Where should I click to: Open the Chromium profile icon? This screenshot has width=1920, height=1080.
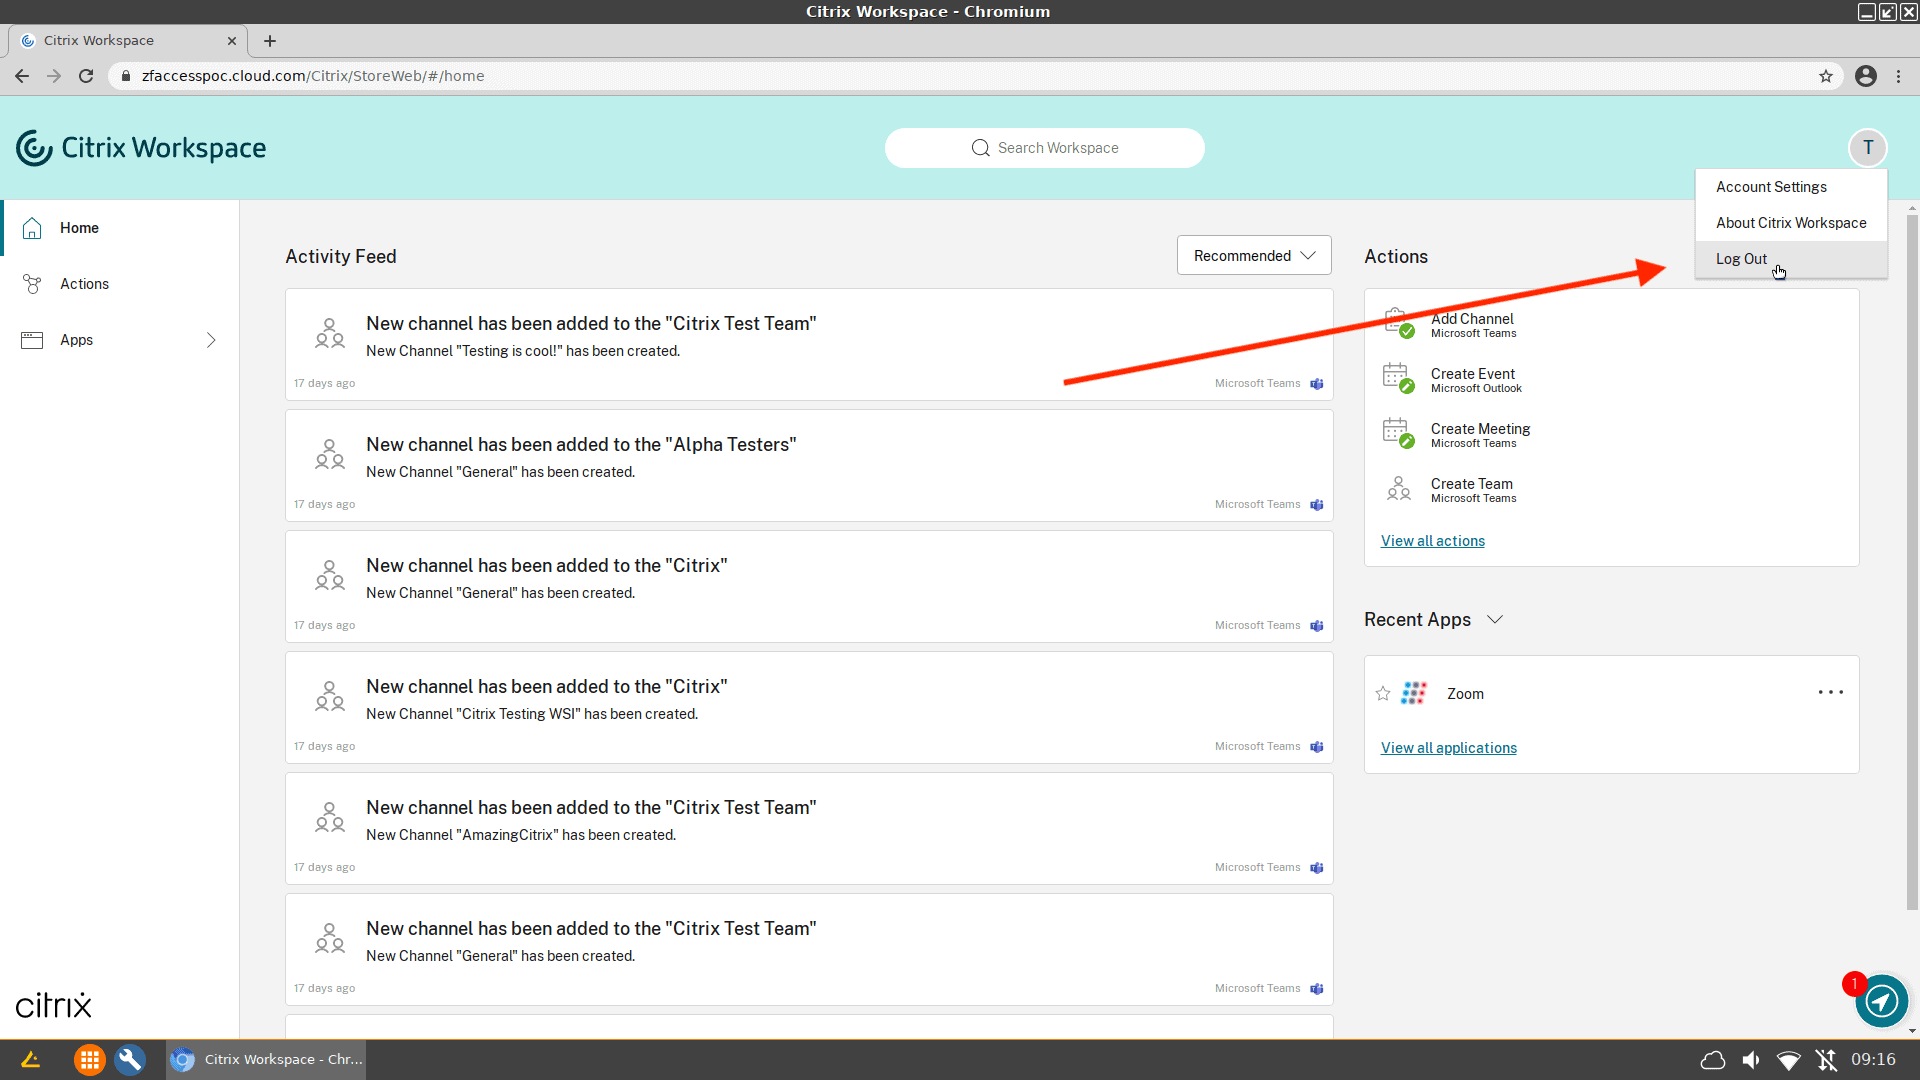(1866, 76)
